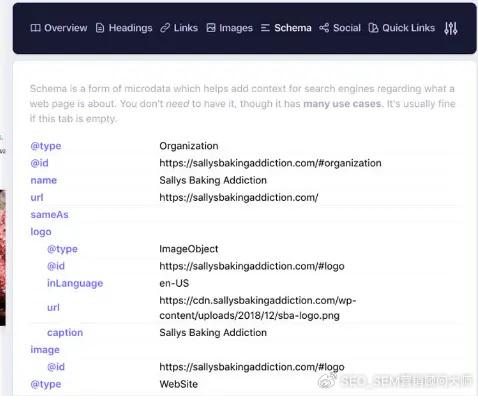This screenshot has width=478, height=396.
Task: Follow the 'many use cases' link
Action: (x=342, y=104)
